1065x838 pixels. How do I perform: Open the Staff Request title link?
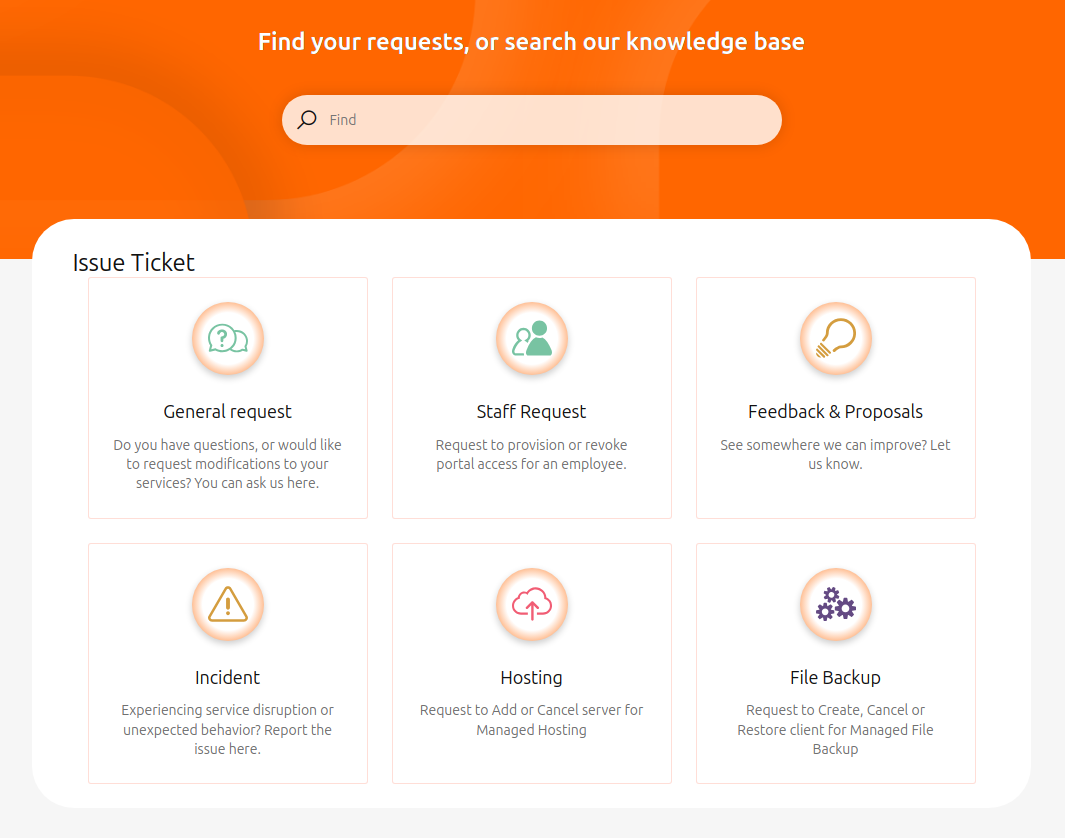click(532, 412)
